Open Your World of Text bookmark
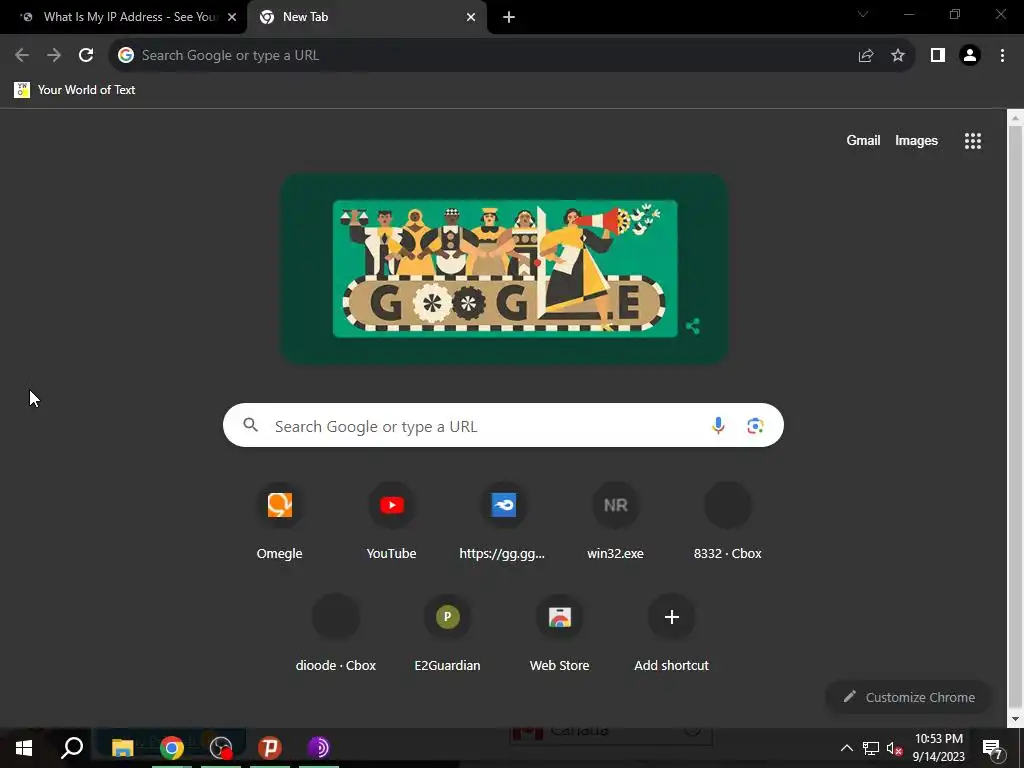 coord(74,89)
